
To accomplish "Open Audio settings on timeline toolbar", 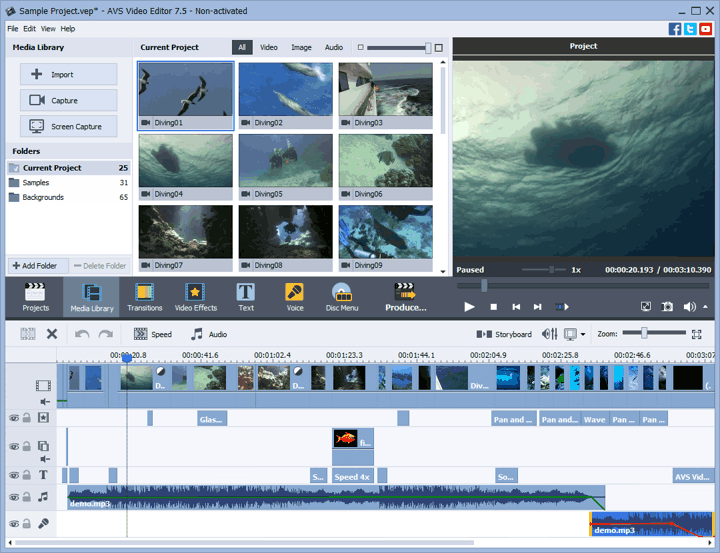I will coord(209,334).
